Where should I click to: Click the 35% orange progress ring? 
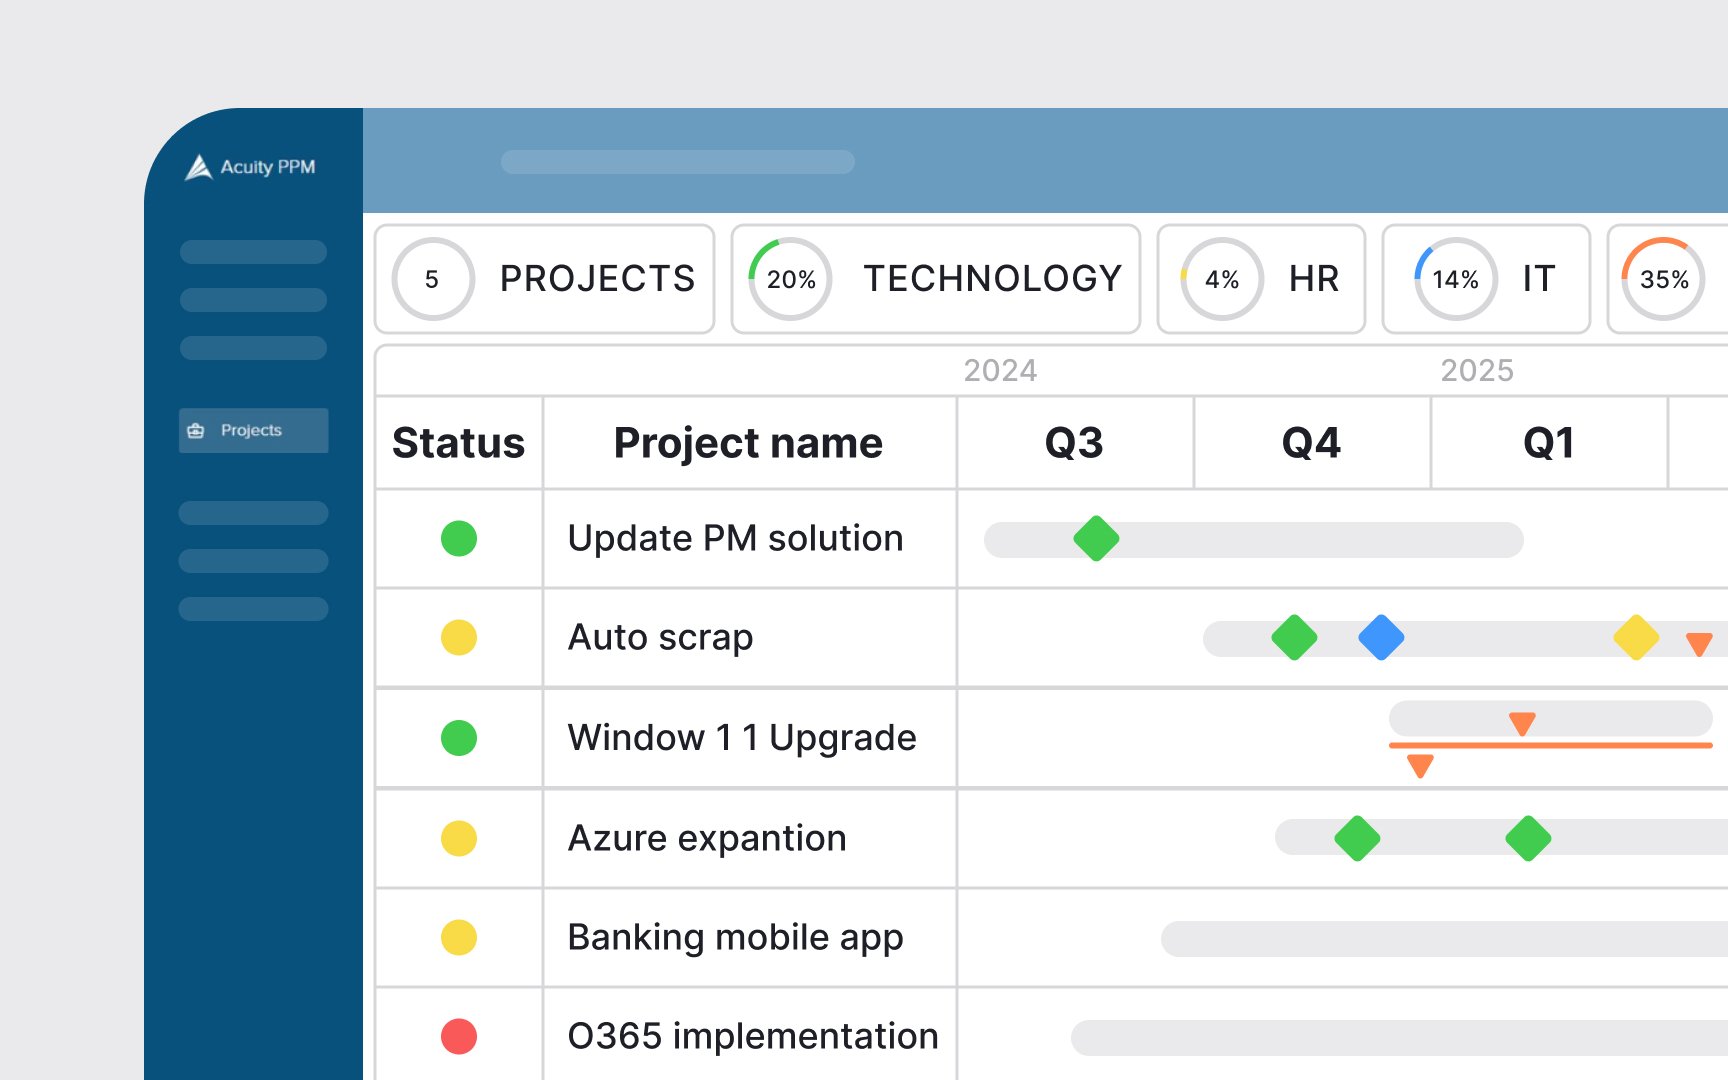1663,279
